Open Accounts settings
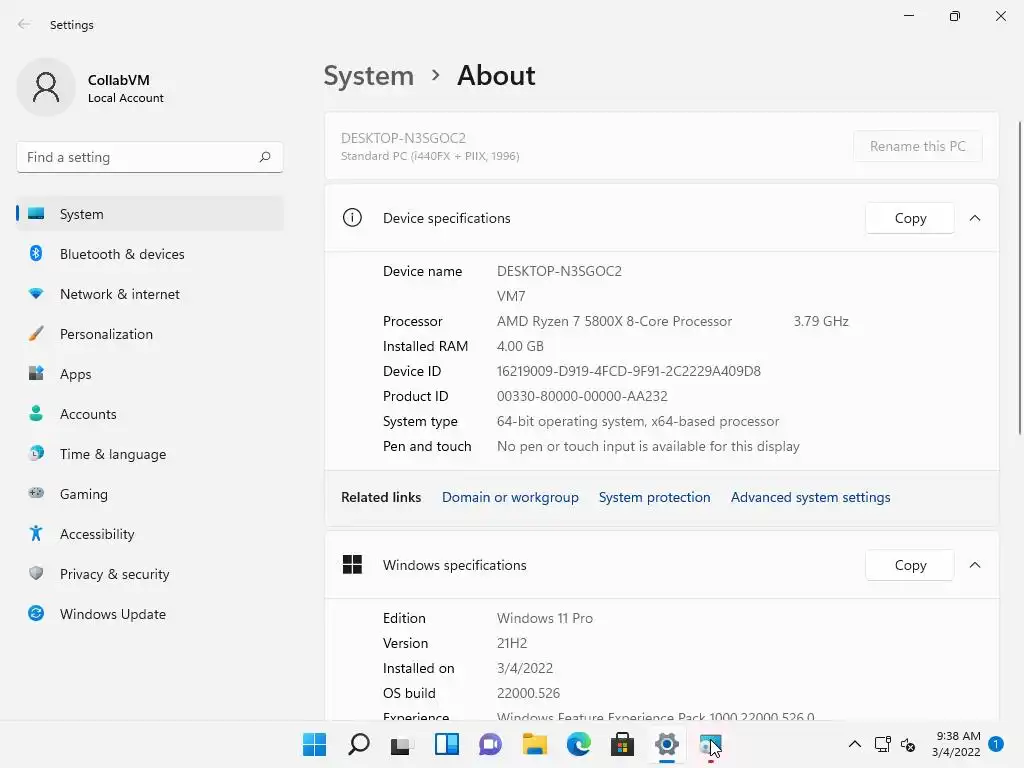 tap(150, 414)
